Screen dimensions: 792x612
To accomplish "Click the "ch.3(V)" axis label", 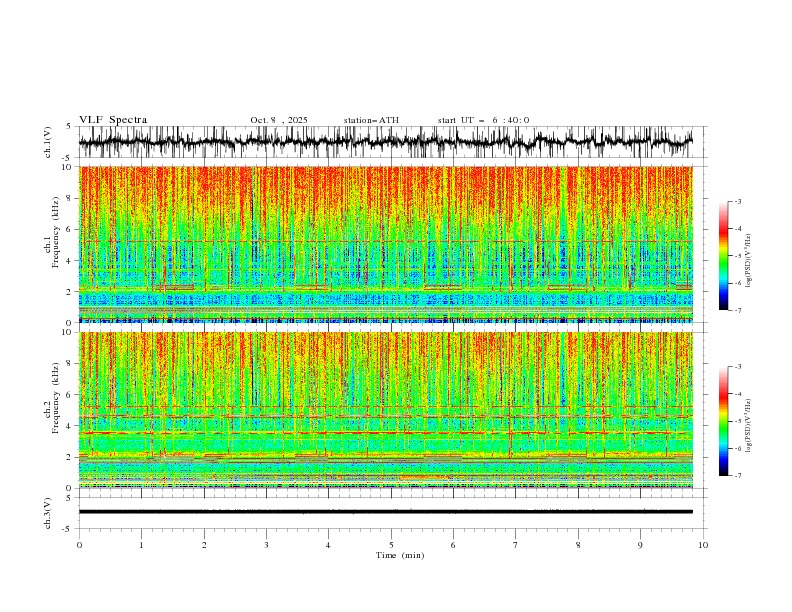I will 48,513.
